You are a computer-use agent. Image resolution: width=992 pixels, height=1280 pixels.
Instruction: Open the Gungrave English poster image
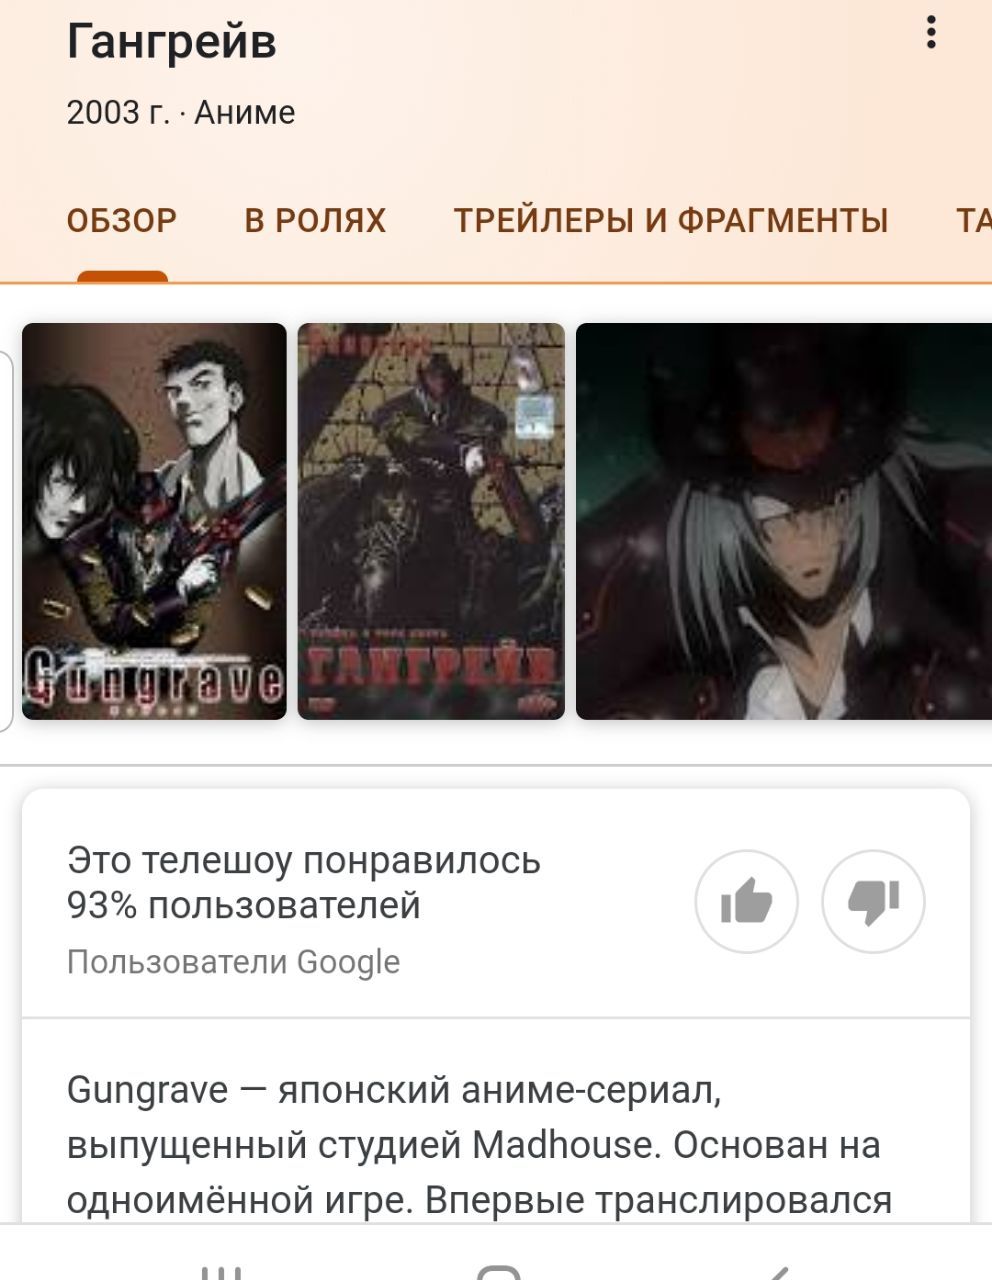(x=154, y=521)
